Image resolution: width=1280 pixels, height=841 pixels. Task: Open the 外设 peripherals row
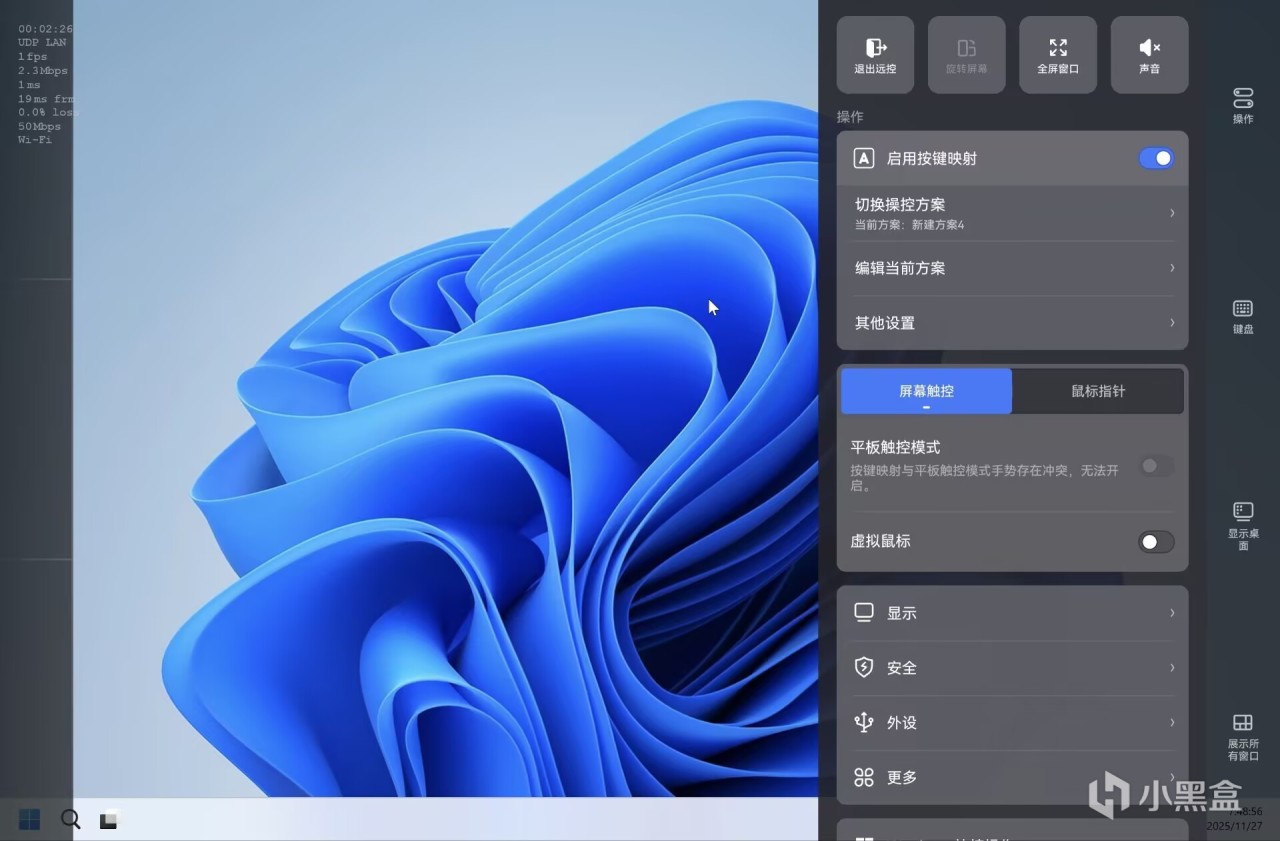click(1012, 723)
